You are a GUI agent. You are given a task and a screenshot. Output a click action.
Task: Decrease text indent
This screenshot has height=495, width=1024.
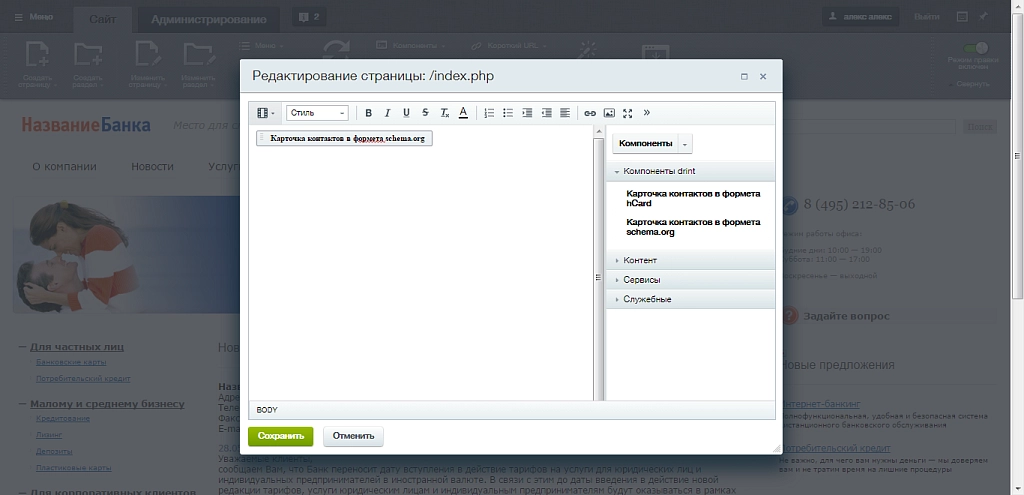[x=547, y=113]
